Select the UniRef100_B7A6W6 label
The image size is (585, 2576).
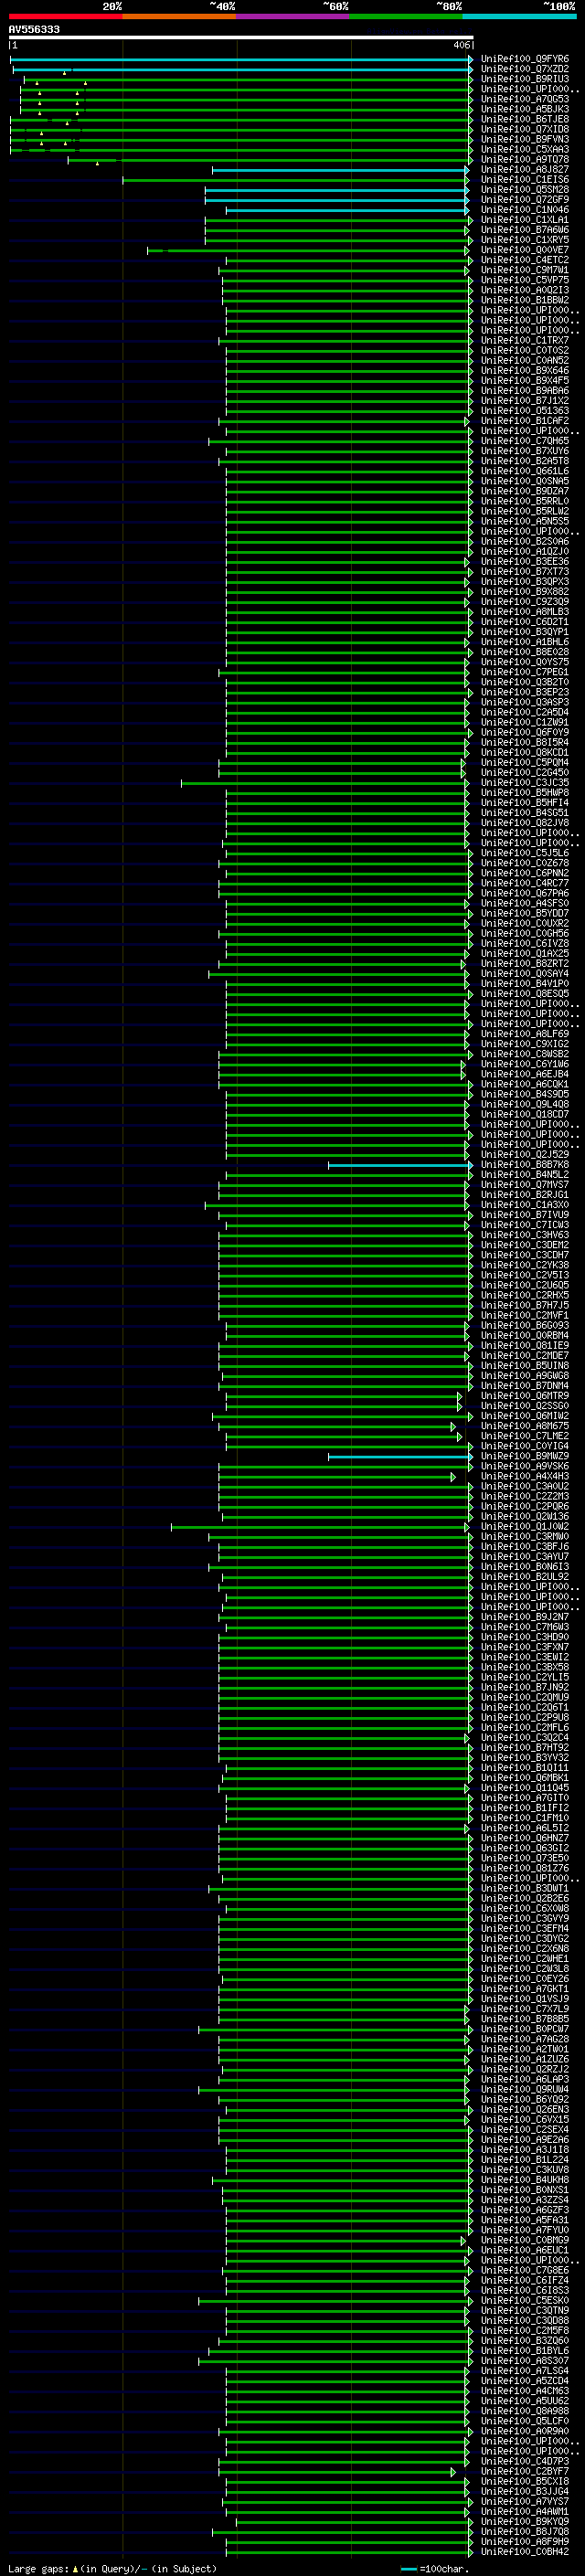tap(525, 230)
